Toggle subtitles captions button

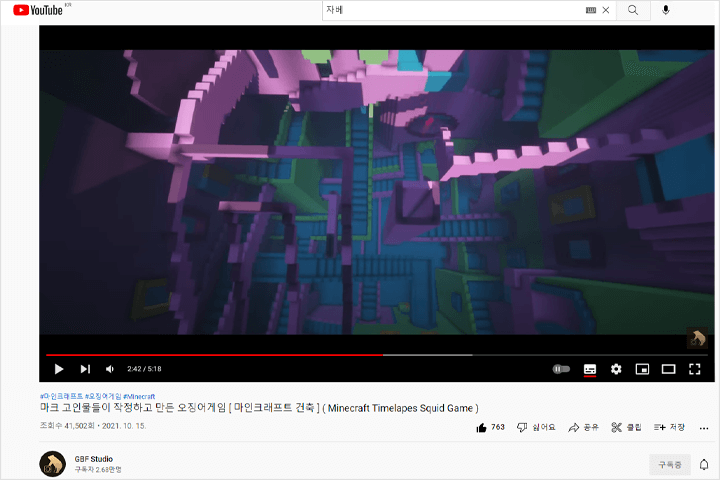(x=590, y=369)
